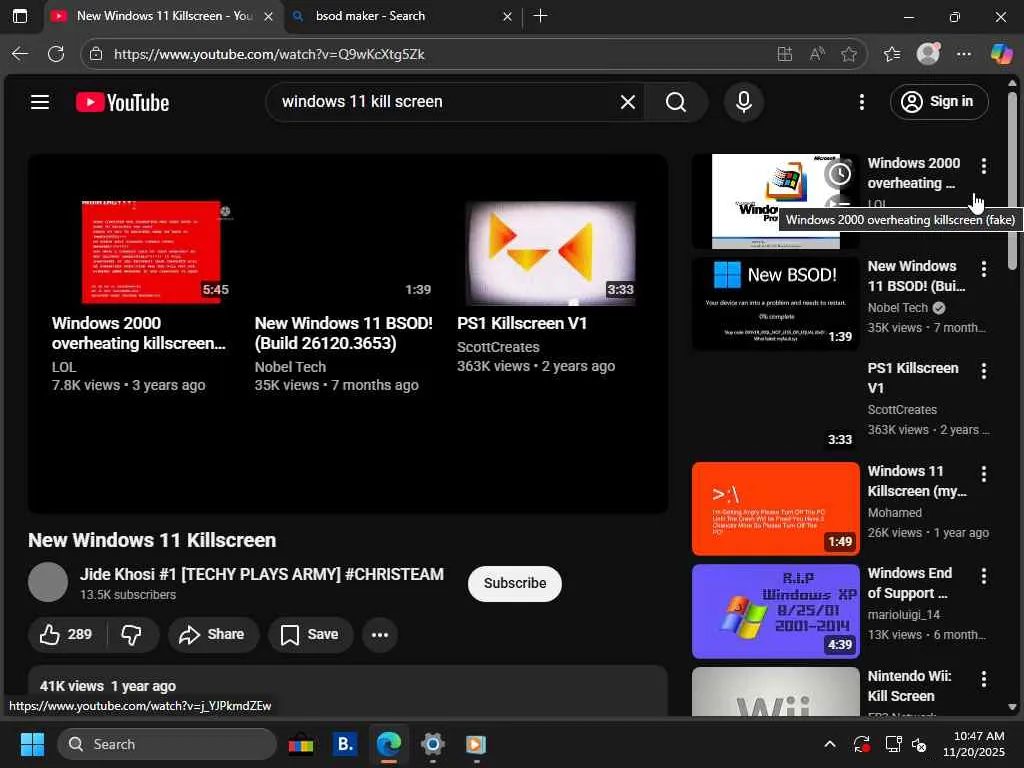The image size is (1024, 768).
Task: Go back with the browser back arrow
Action: tap(20, 54)
